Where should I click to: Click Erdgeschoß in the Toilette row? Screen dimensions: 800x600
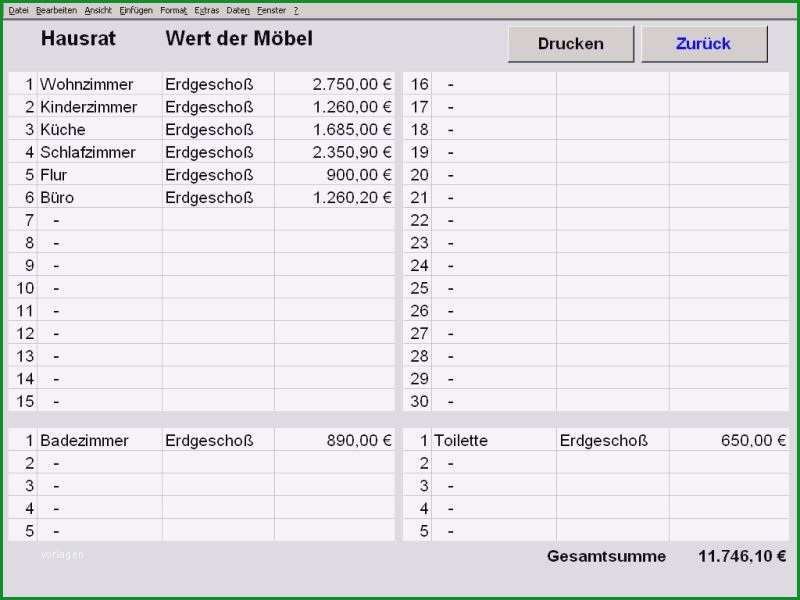click(604, 440)
